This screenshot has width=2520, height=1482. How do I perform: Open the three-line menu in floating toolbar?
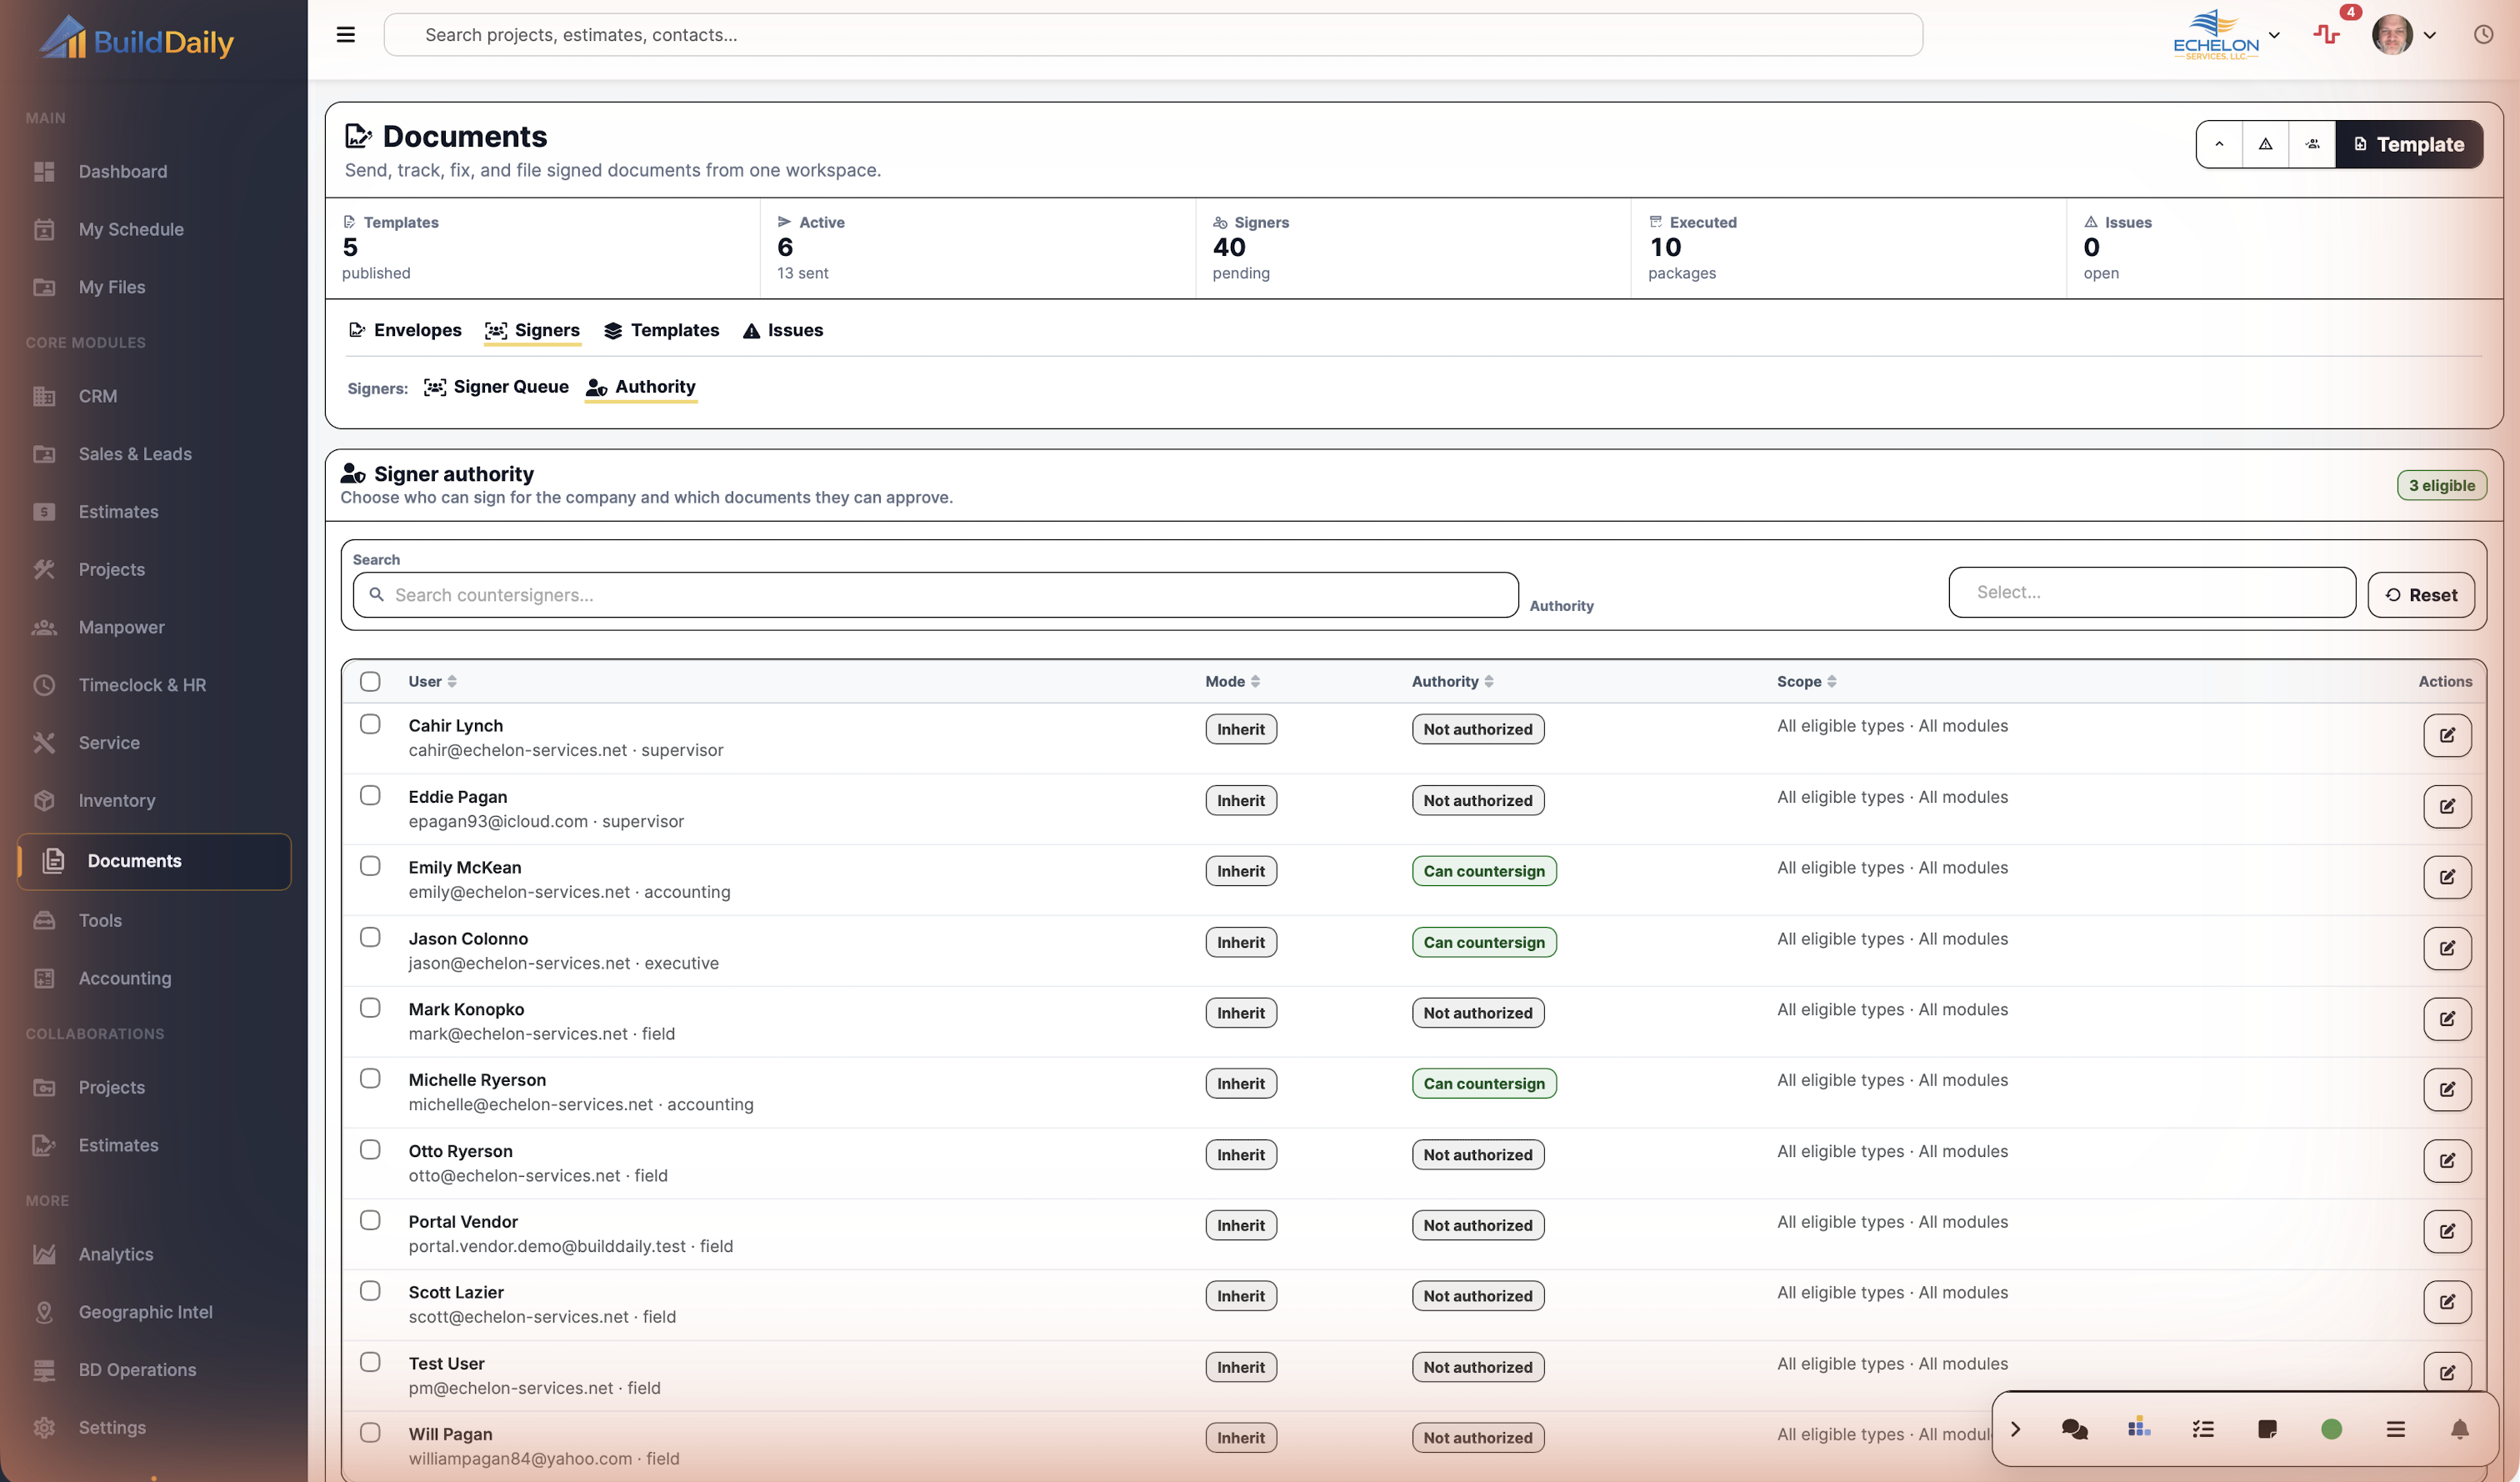click(2395, 1429)
